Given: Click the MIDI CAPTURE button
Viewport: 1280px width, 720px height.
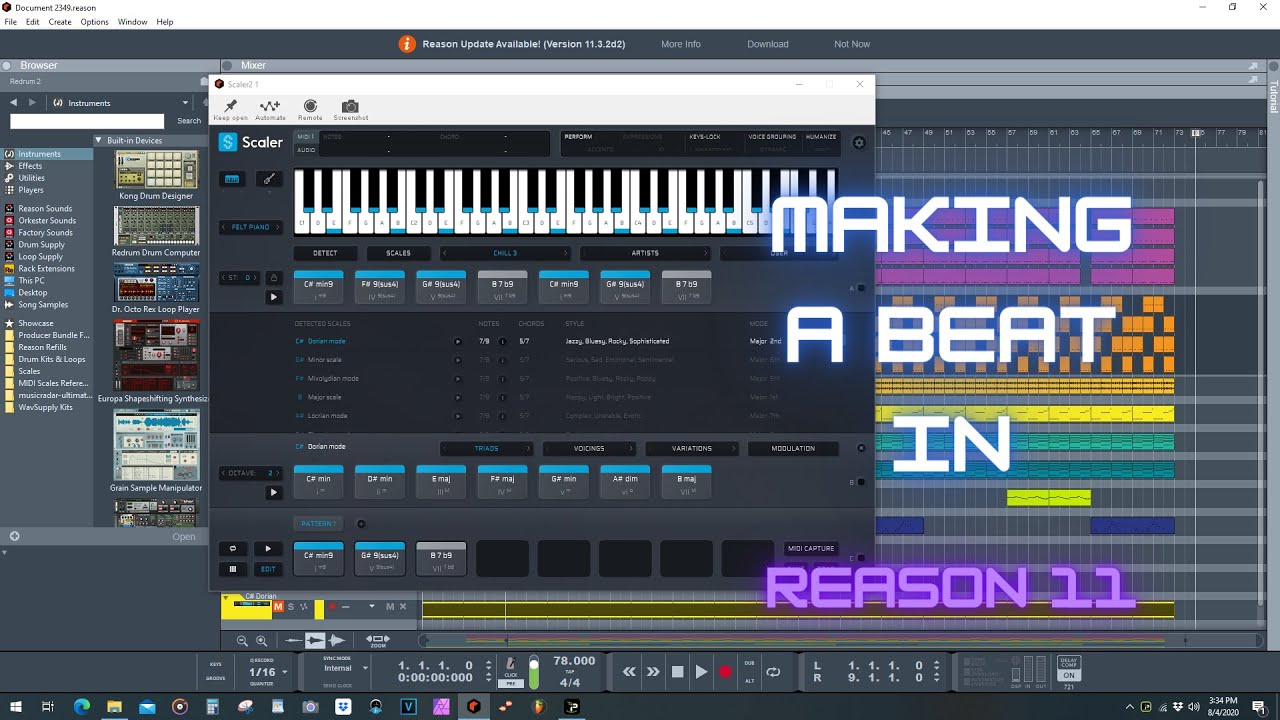Looking at the screenshot, I should (811, 548).
